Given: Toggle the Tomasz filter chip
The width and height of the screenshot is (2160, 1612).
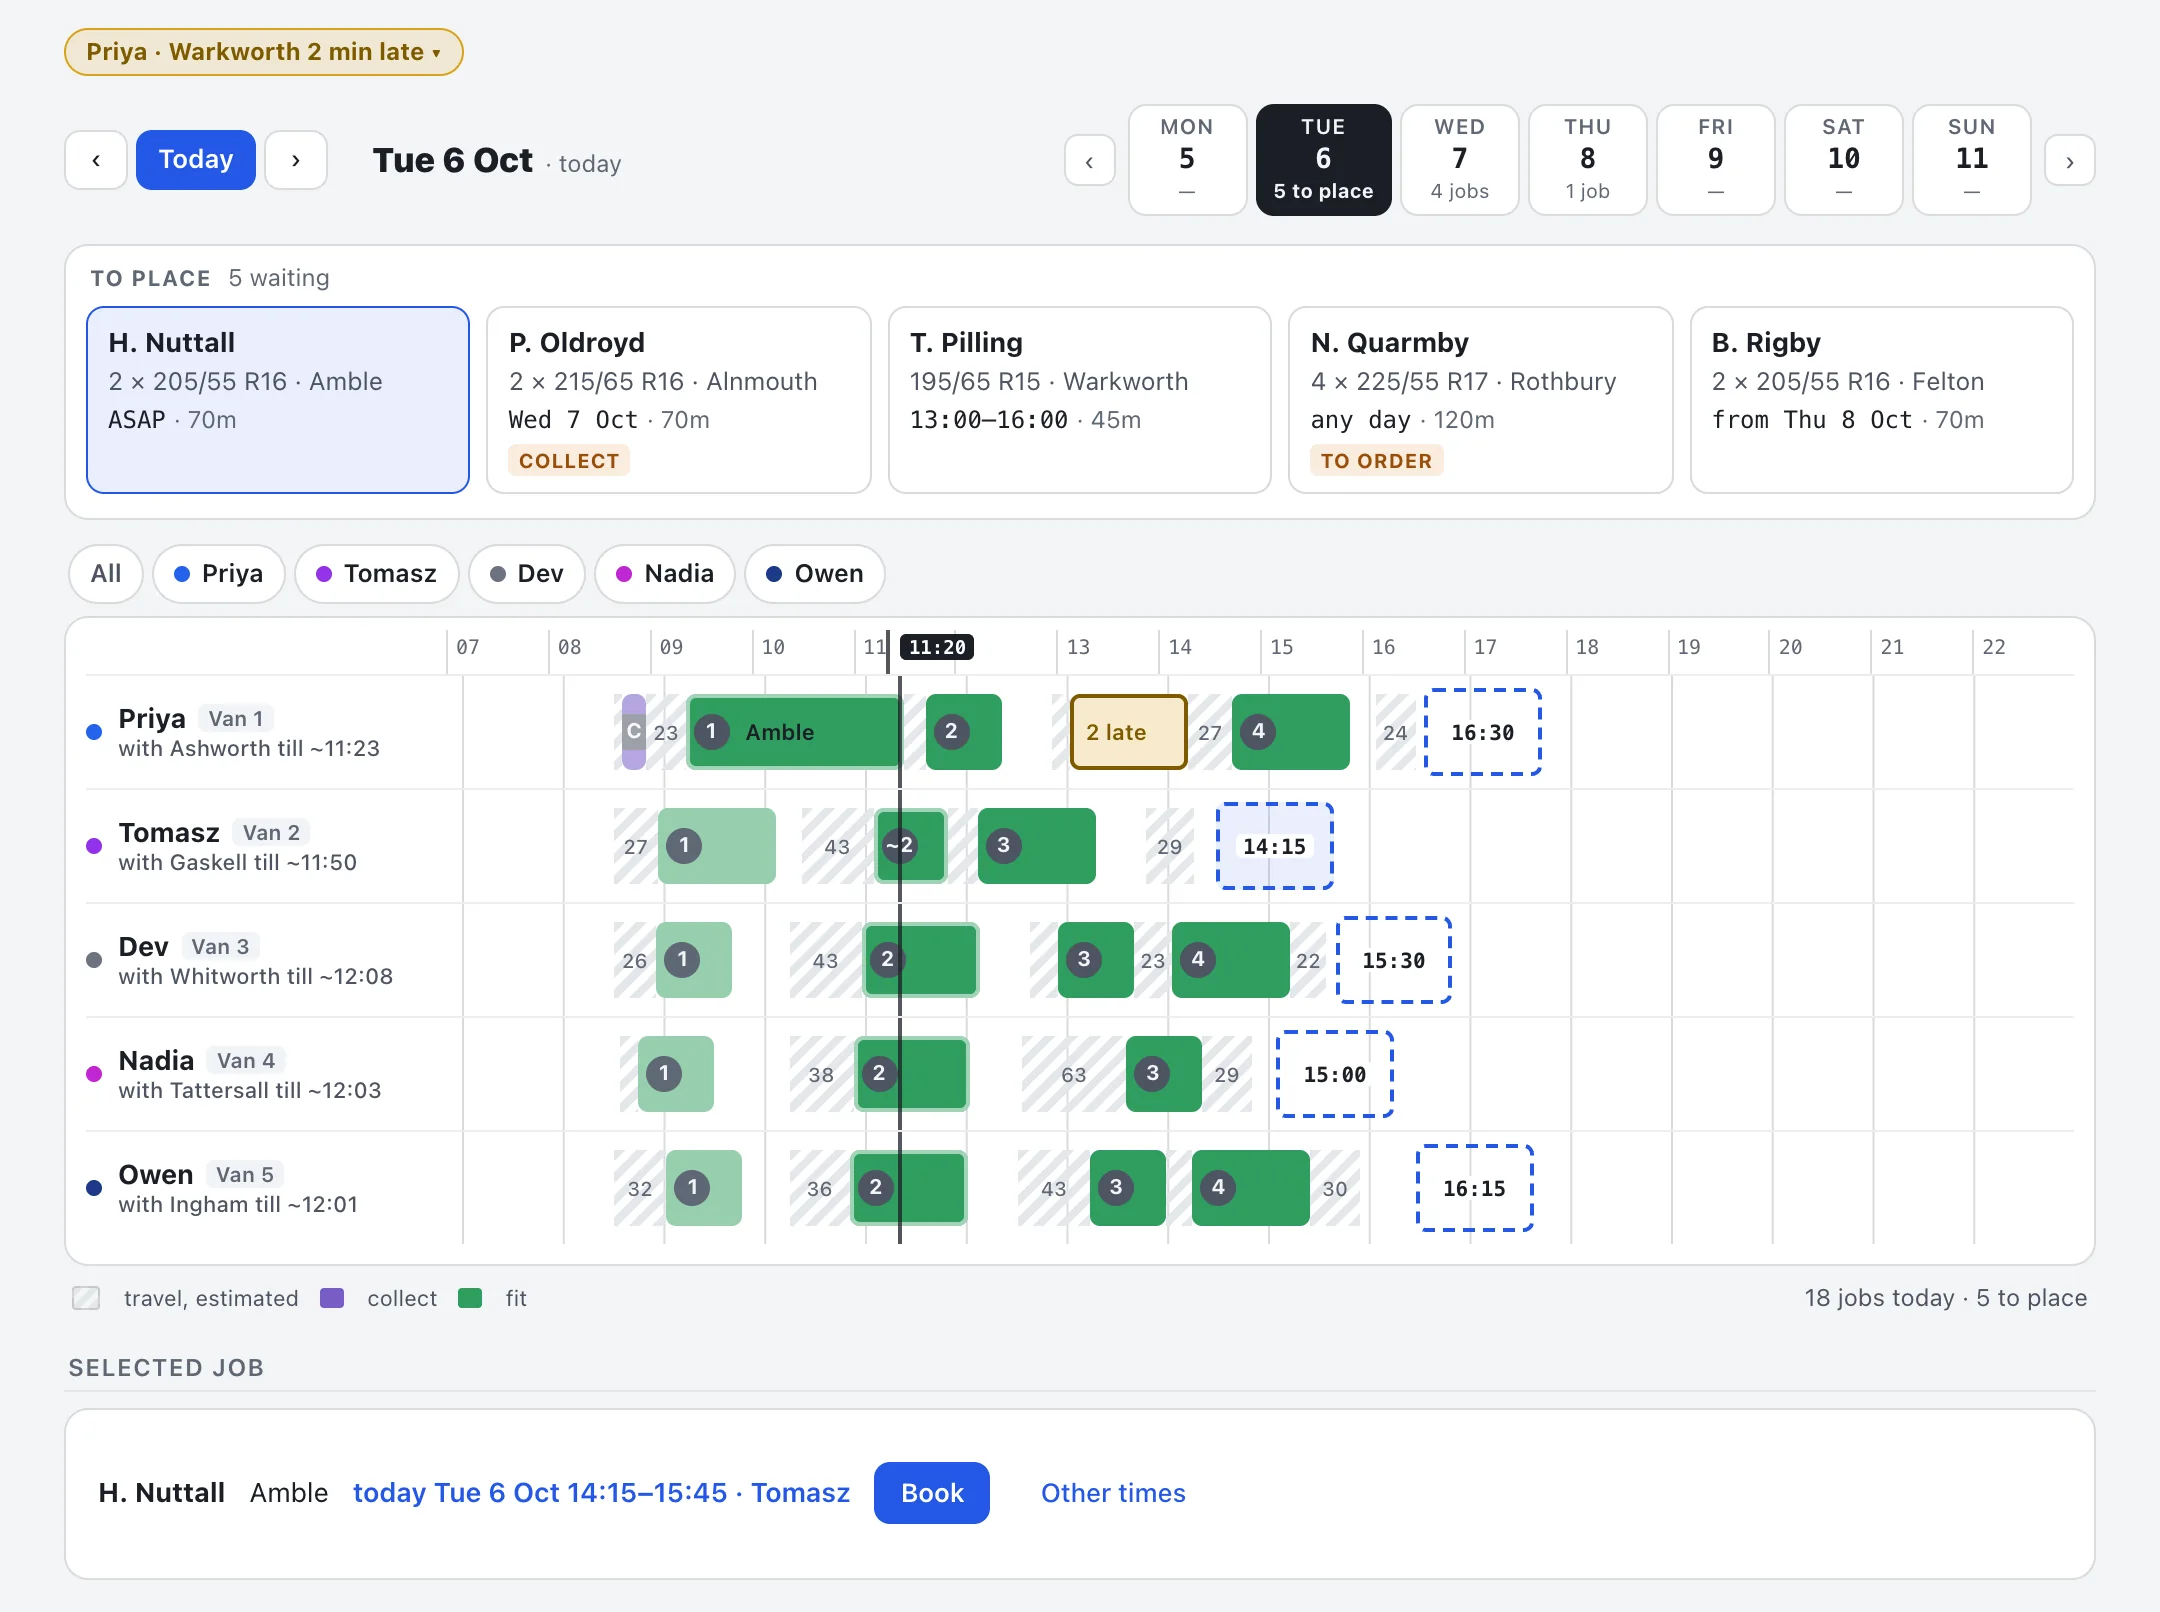Looking at the screenshot, I should [x=377, y=574].
